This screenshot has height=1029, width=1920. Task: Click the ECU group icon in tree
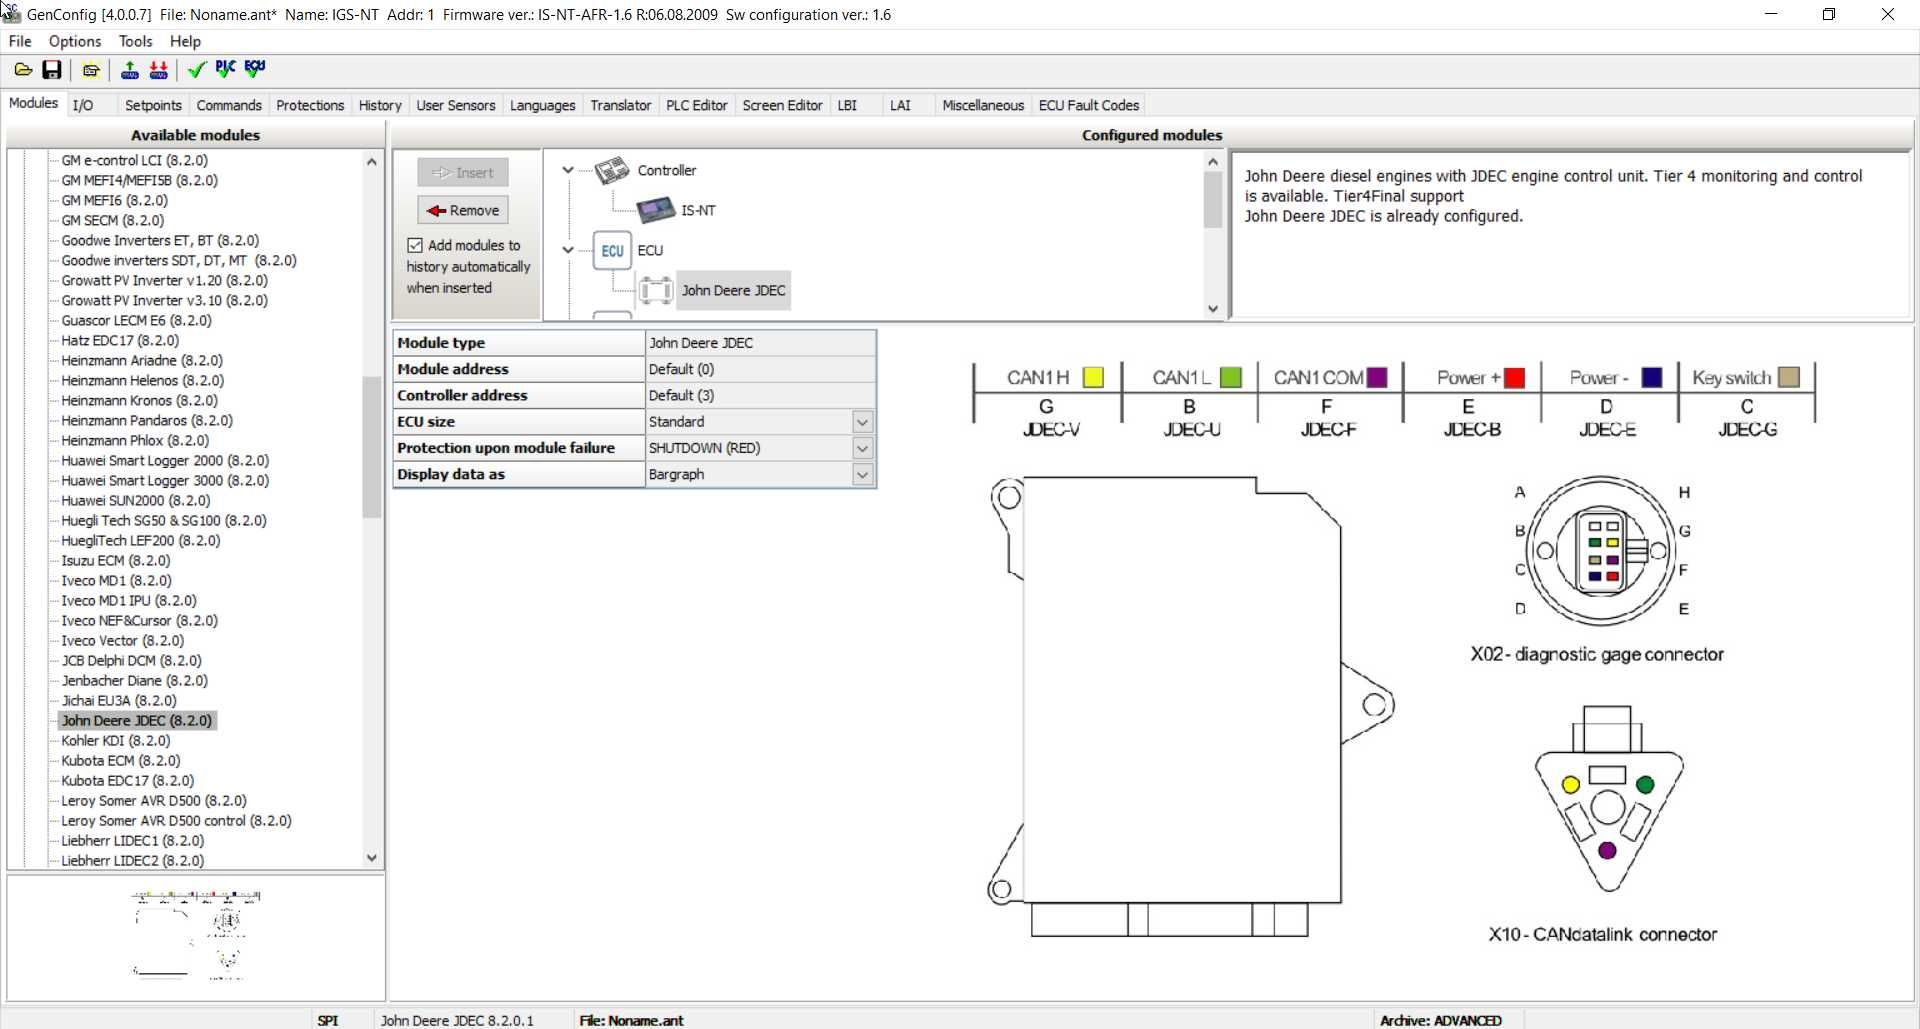click(612, 251)
